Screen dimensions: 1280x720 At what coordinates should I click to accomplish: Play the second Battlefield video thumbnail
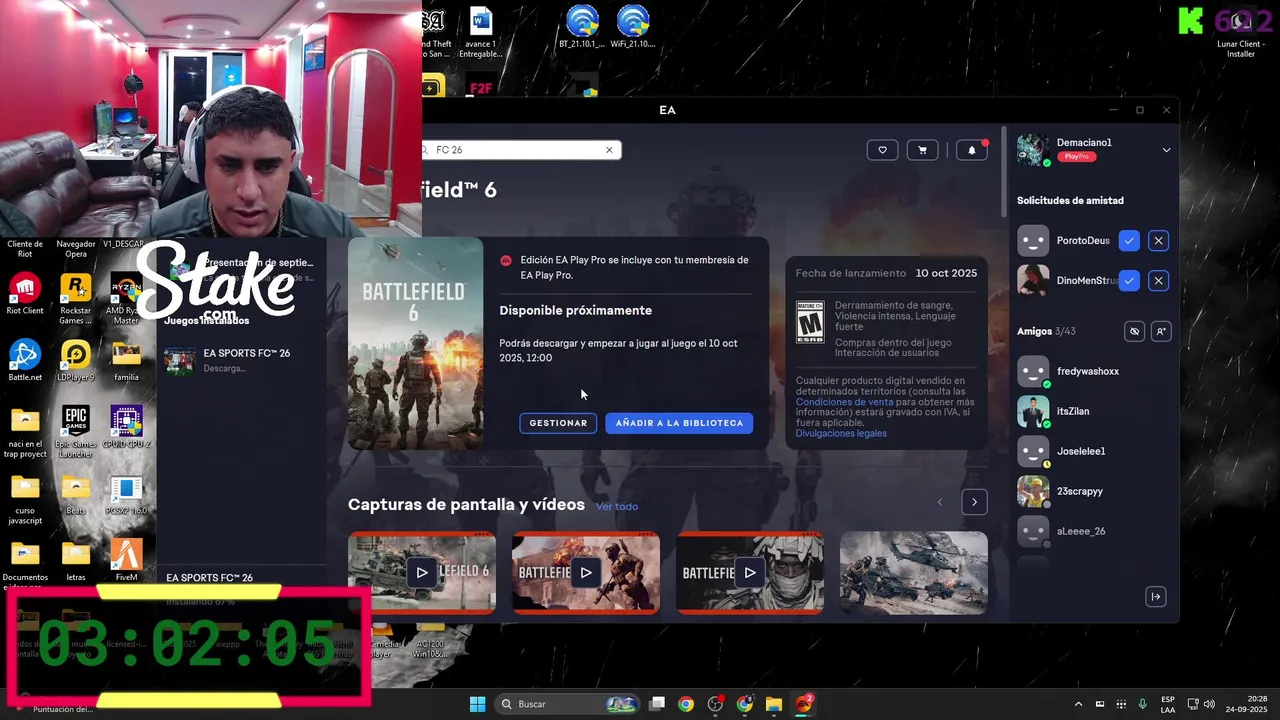click(586, 573)
